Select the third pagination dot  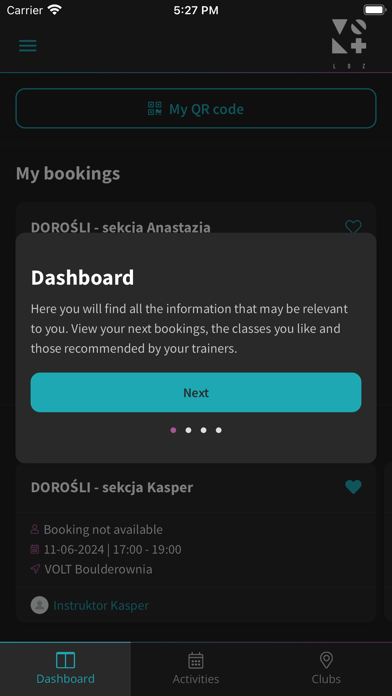(x=203, y=430)
